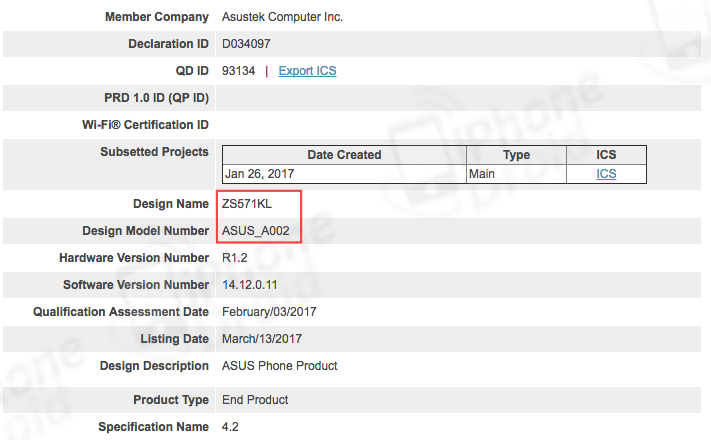Click the Wi-Fi Certification ID label
711x440 pixels.
(143, 125)
